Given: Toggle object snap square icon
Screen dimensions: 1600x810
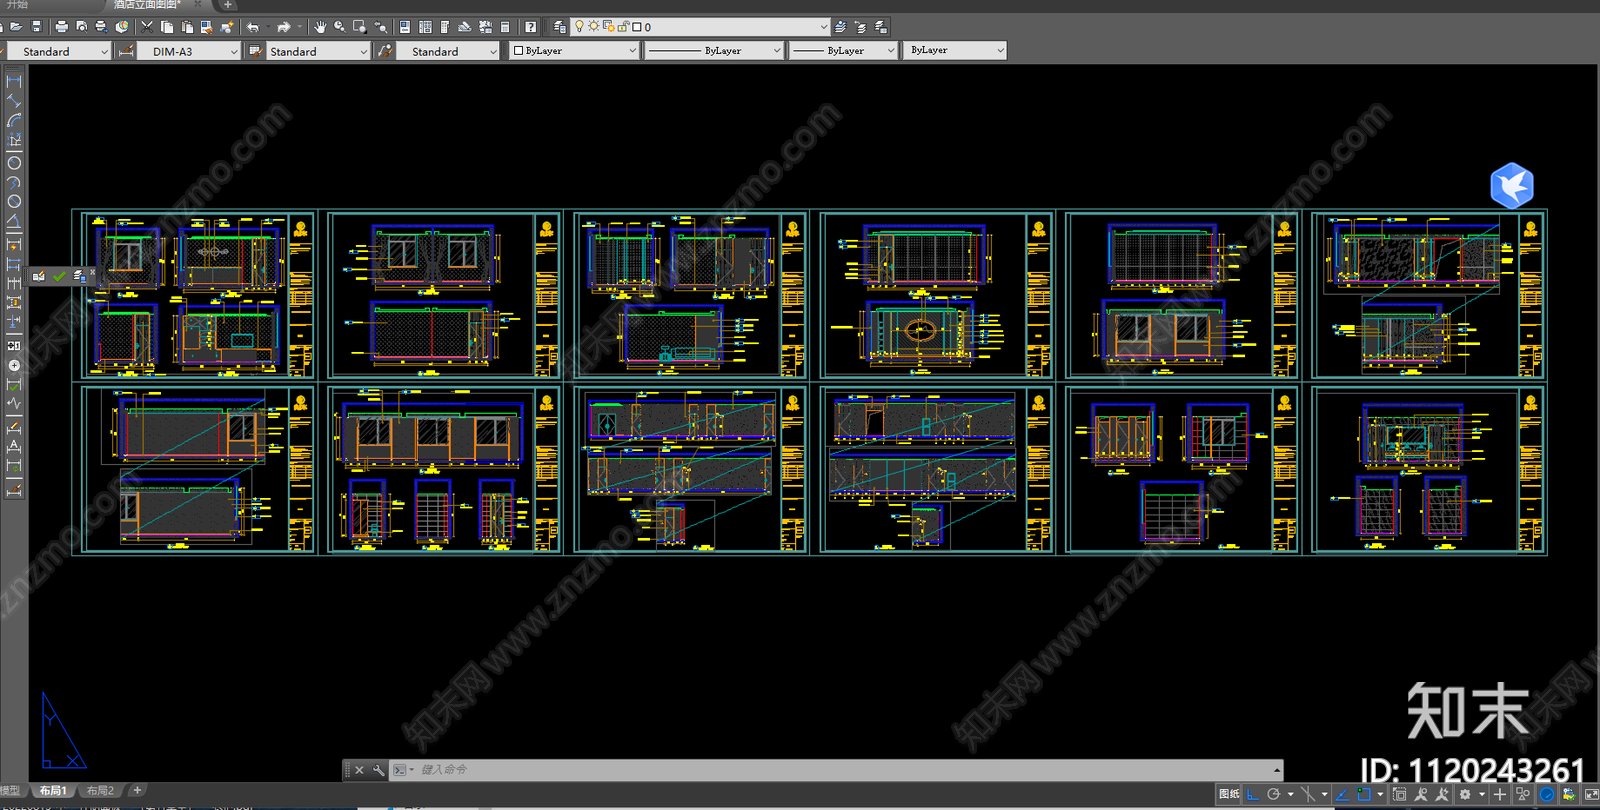Looking at the screenshot, I should [1363, 795].
